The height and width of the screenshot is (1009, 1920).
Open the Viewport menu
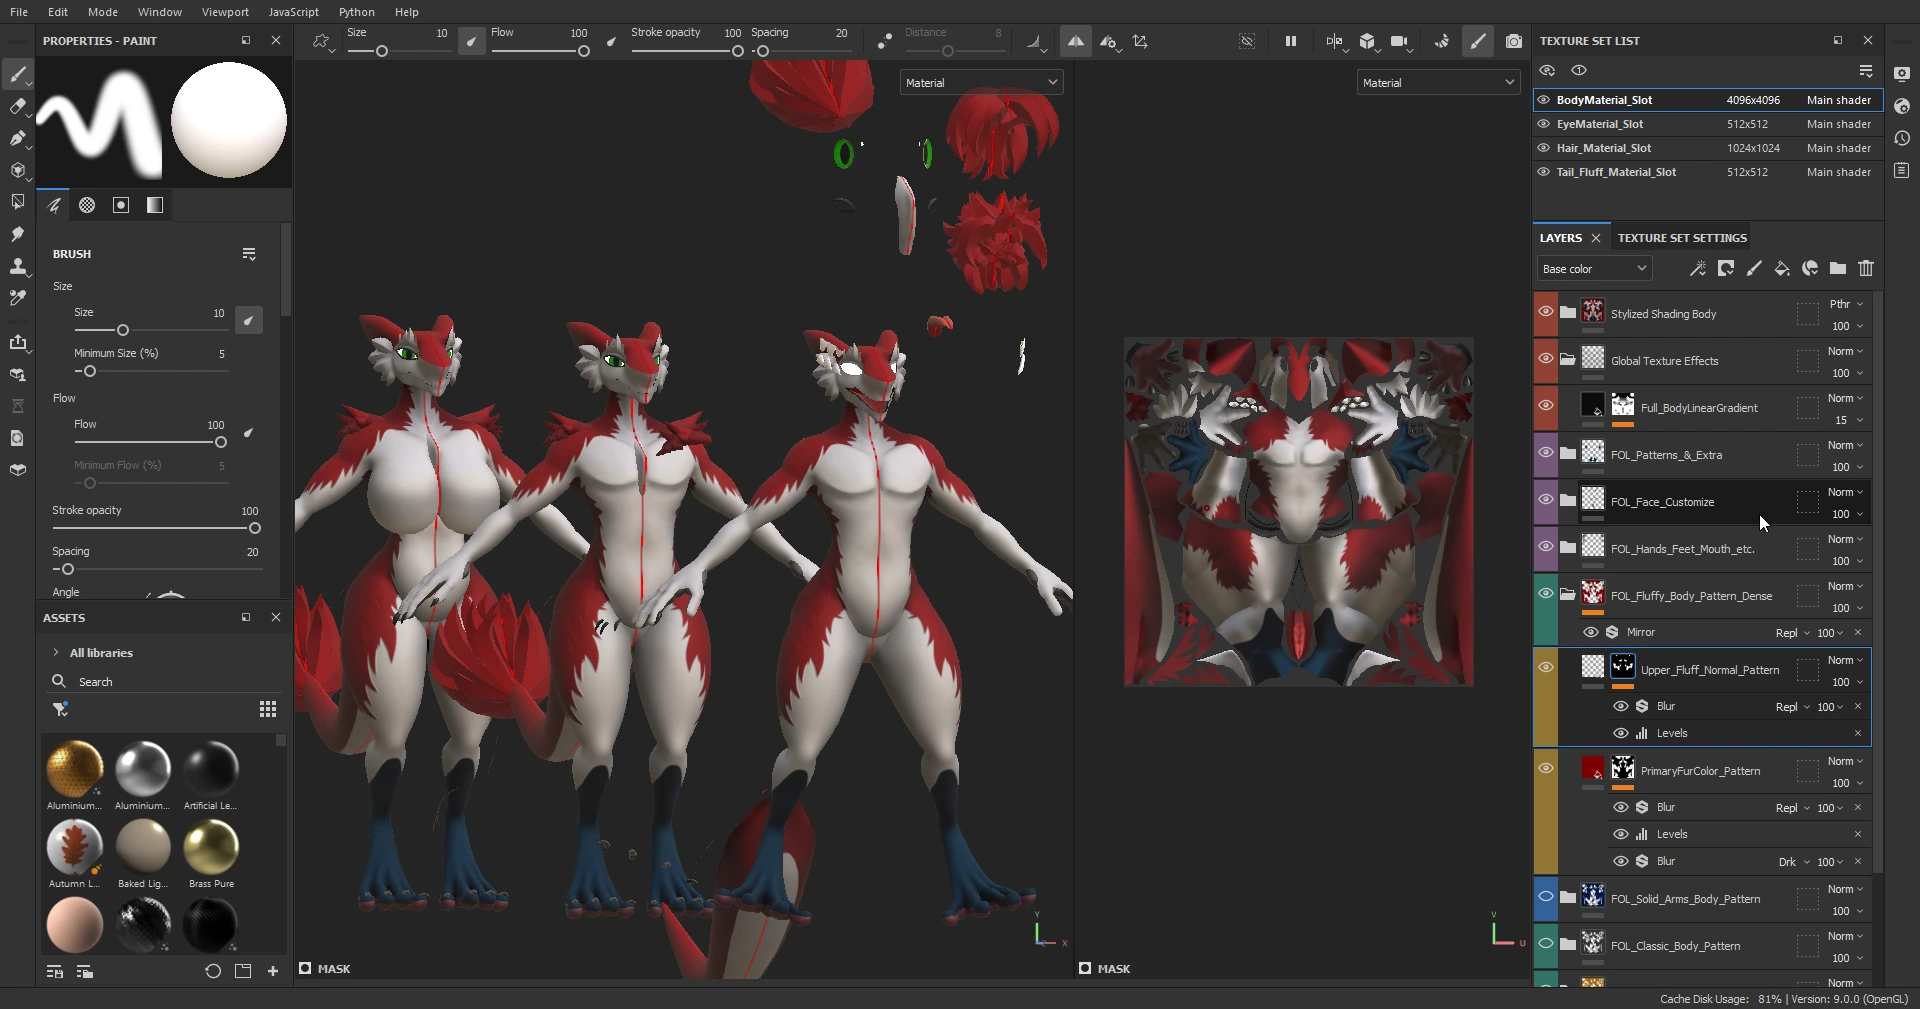pyautogui.click(x=225, y=12)
